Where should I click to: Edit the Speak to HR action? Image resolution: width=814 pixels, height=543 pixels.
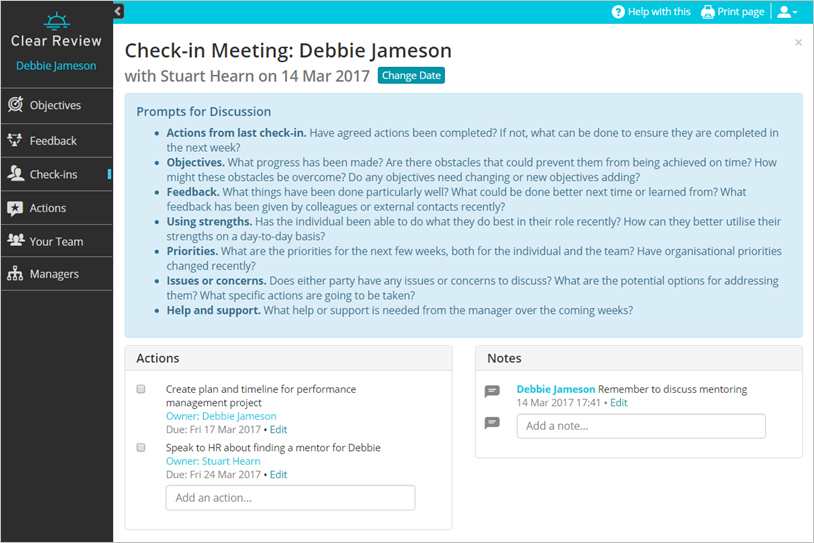(278, 475)
